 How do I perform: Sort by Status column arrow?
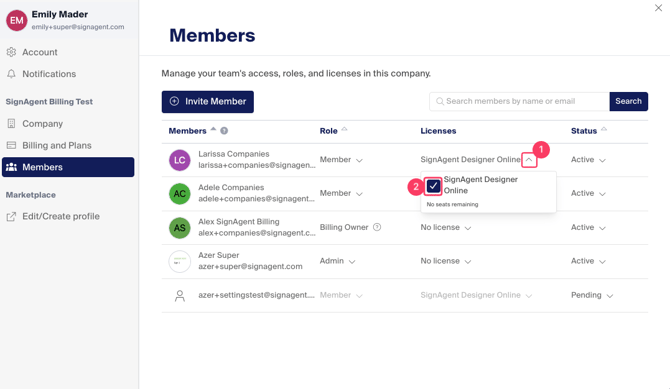click(x=604, y=130)
